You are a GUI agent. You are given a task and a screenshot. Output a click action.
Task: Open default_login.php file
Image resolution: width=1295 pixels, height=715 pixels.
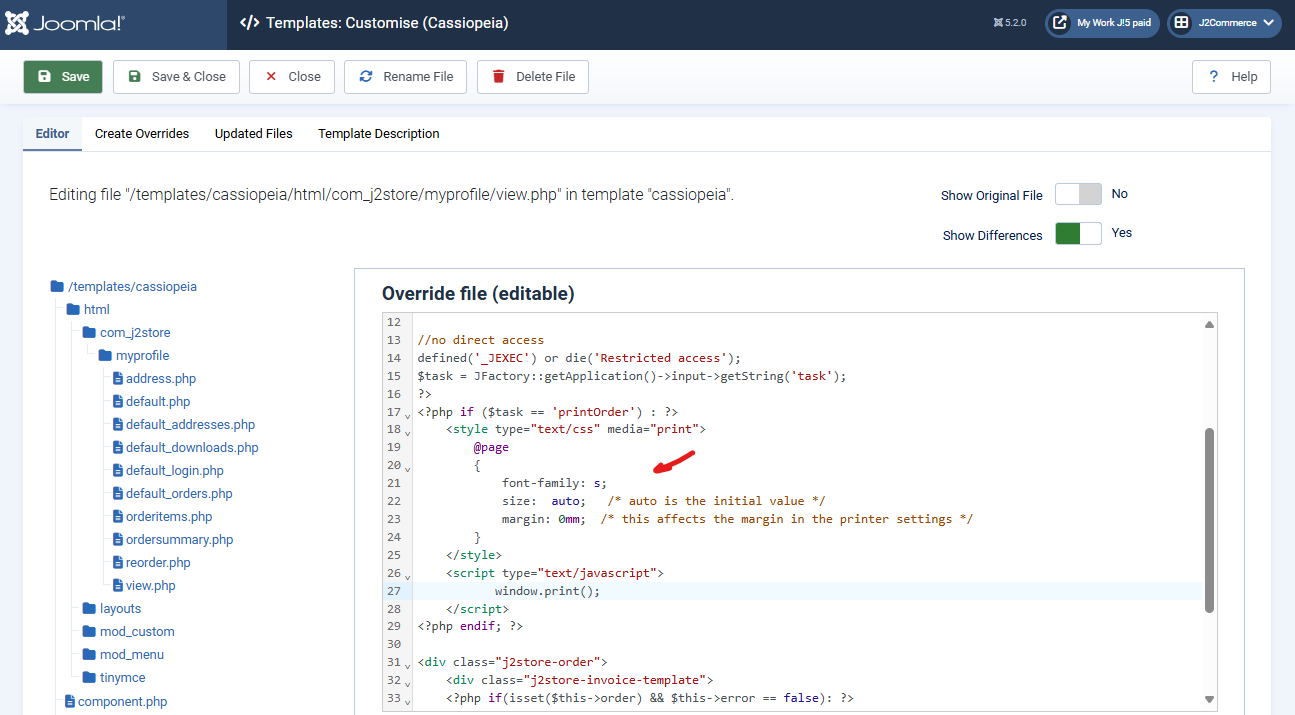(x=168, y=471)
